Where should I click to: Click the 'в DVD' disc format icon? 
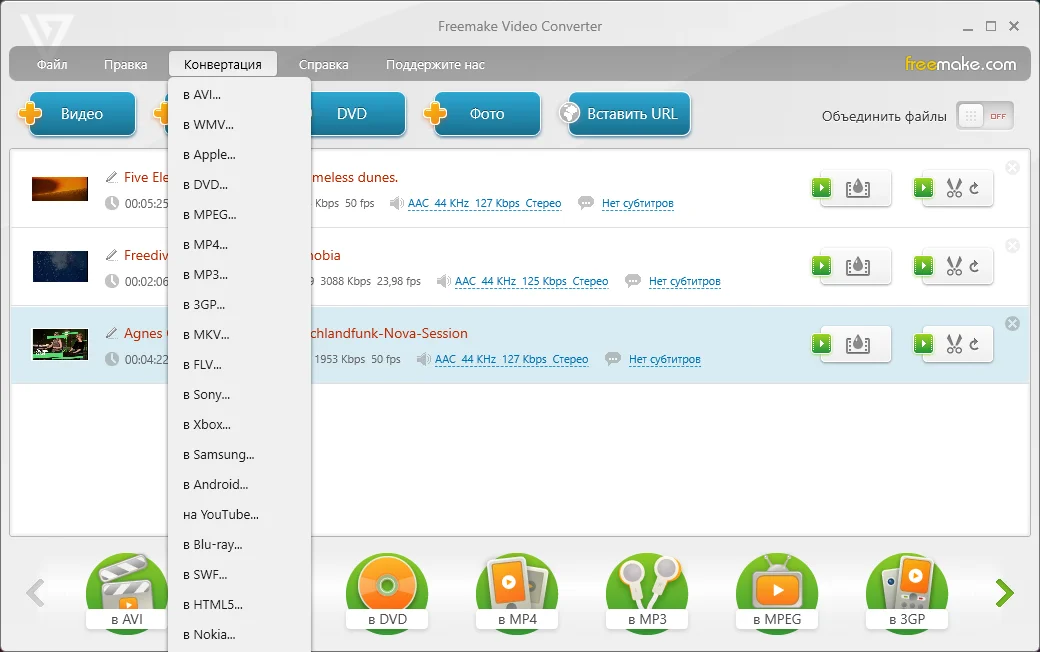pyautogui.click(x=386, y=592)
